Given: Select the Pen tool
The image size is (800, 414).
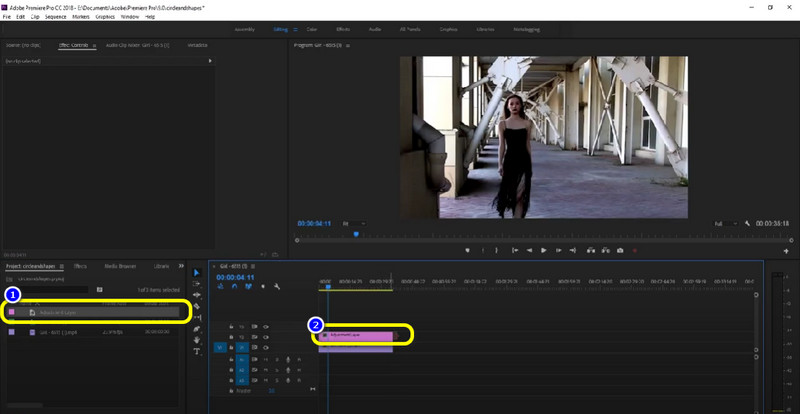Looking at the screenshot, I should coord(196,329).
